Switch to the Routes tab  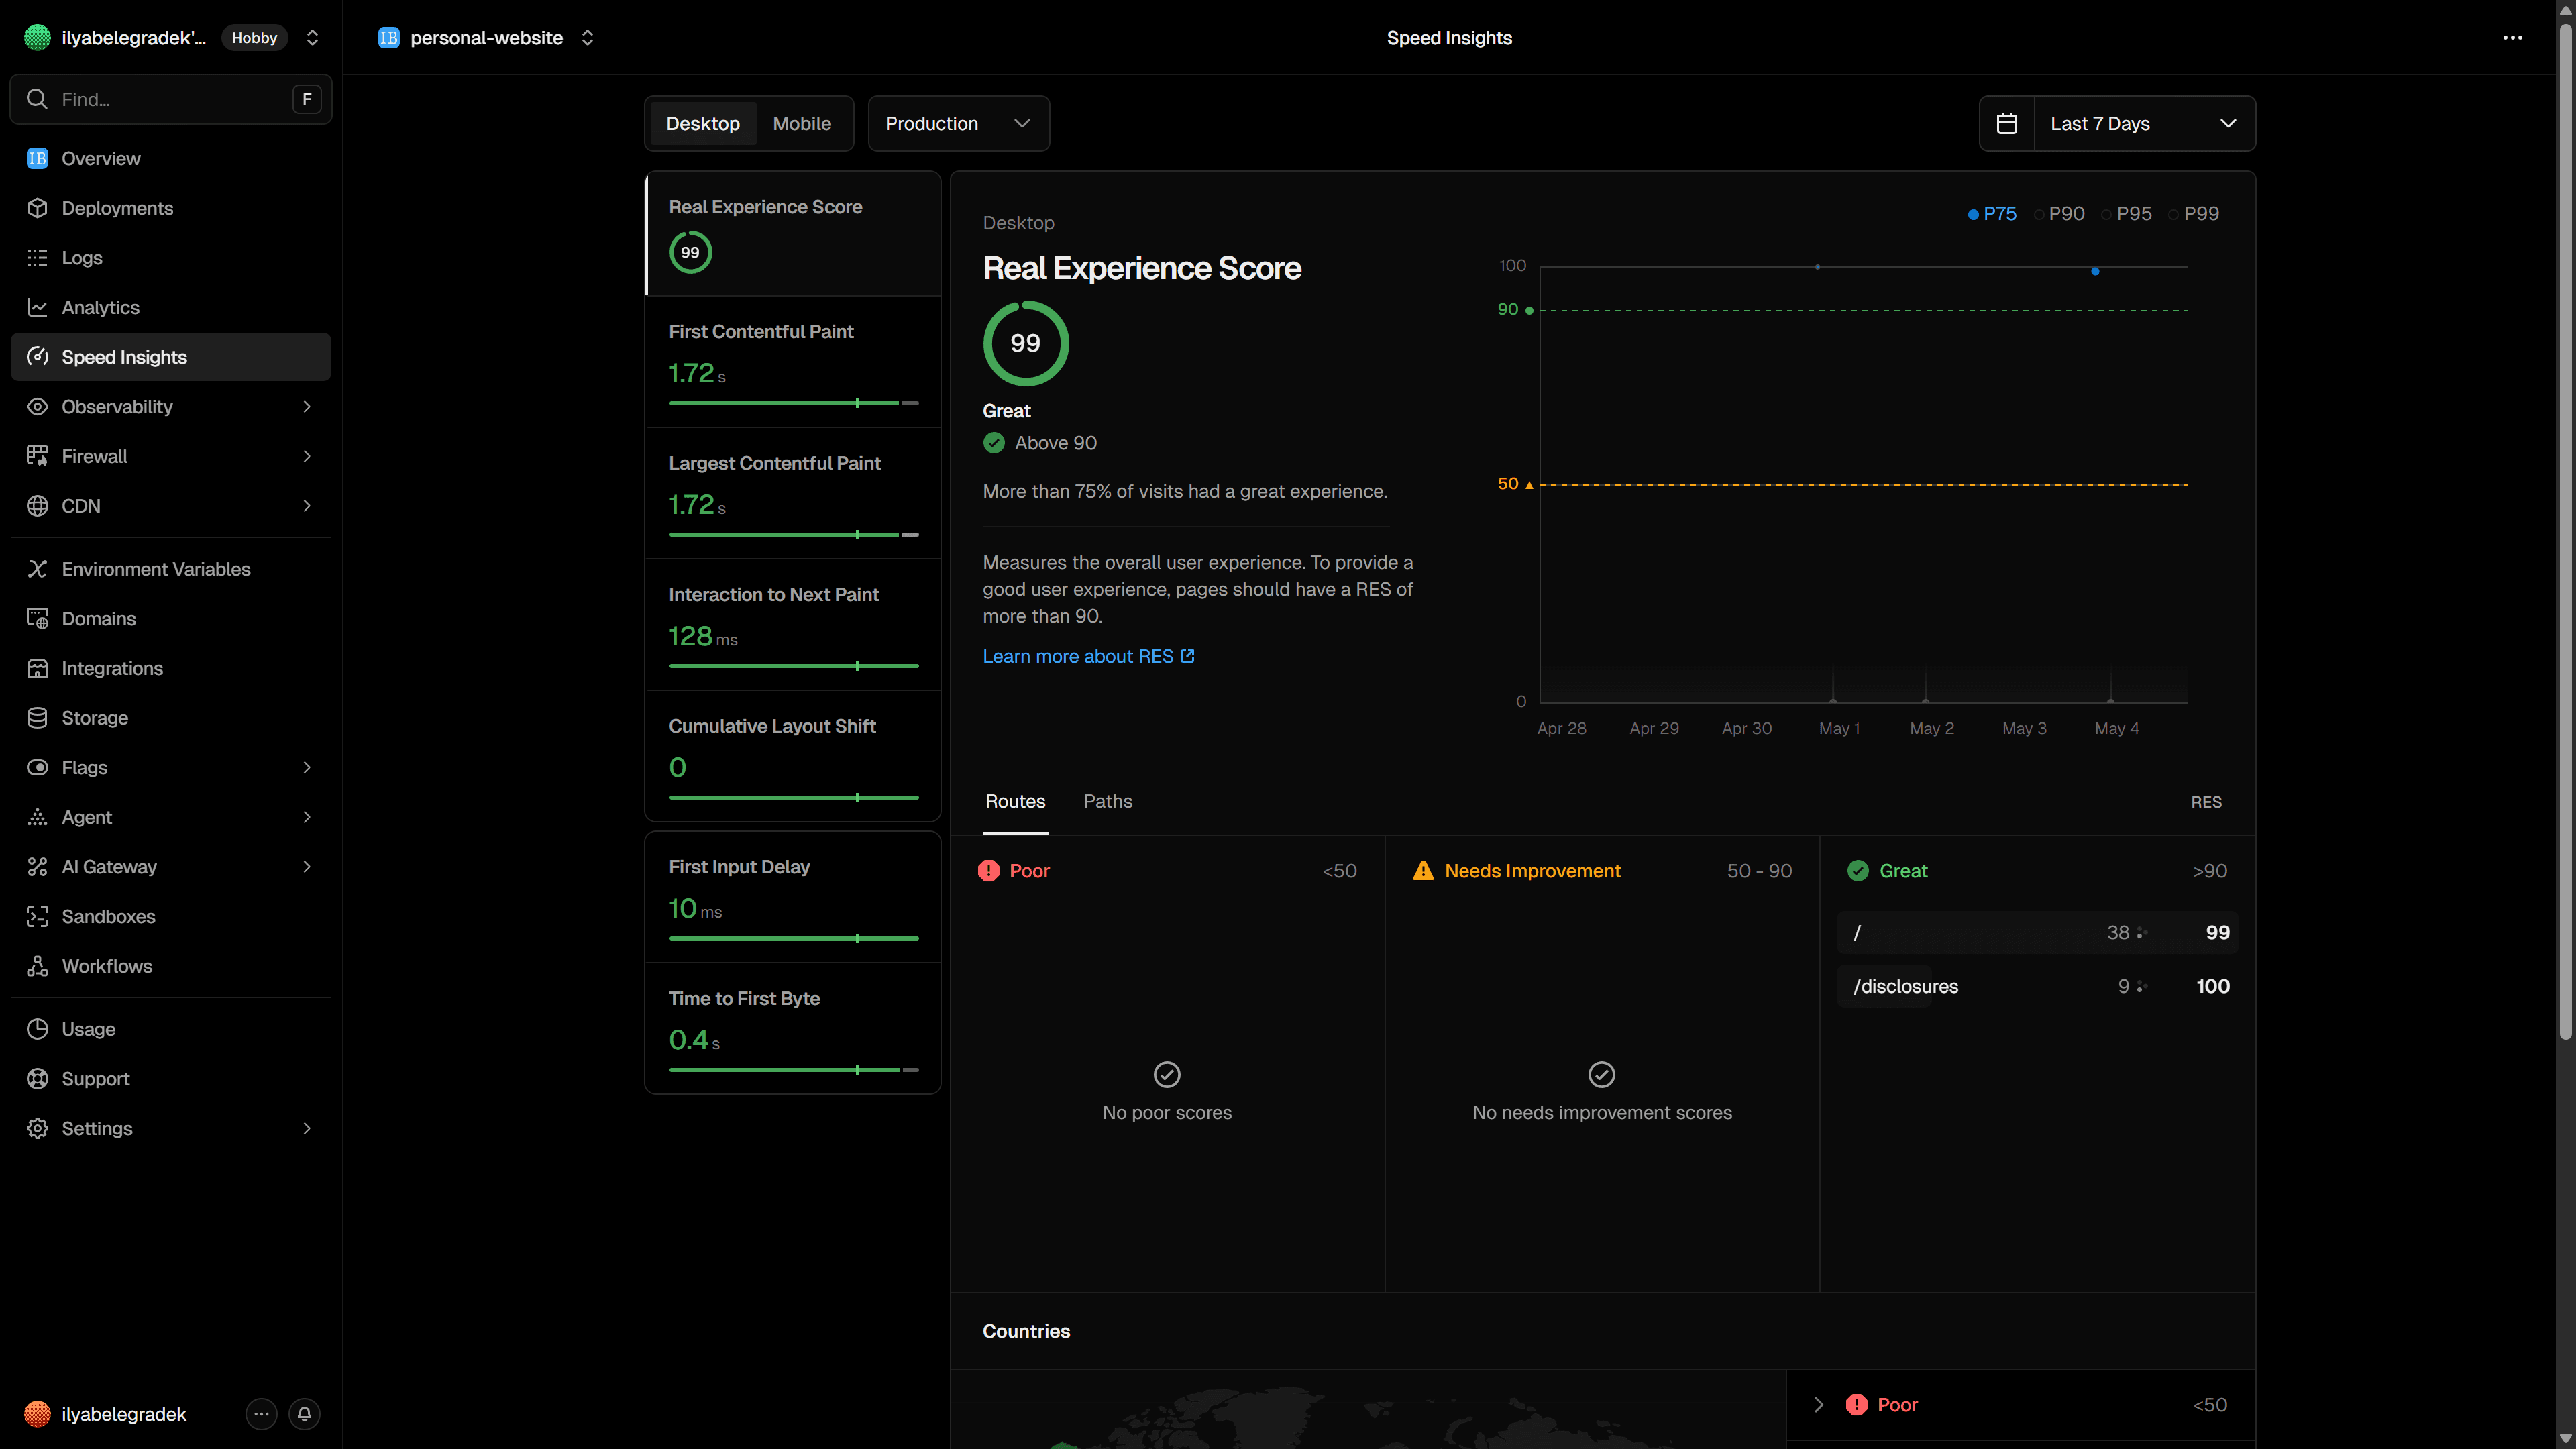(x=1015, y=801)
